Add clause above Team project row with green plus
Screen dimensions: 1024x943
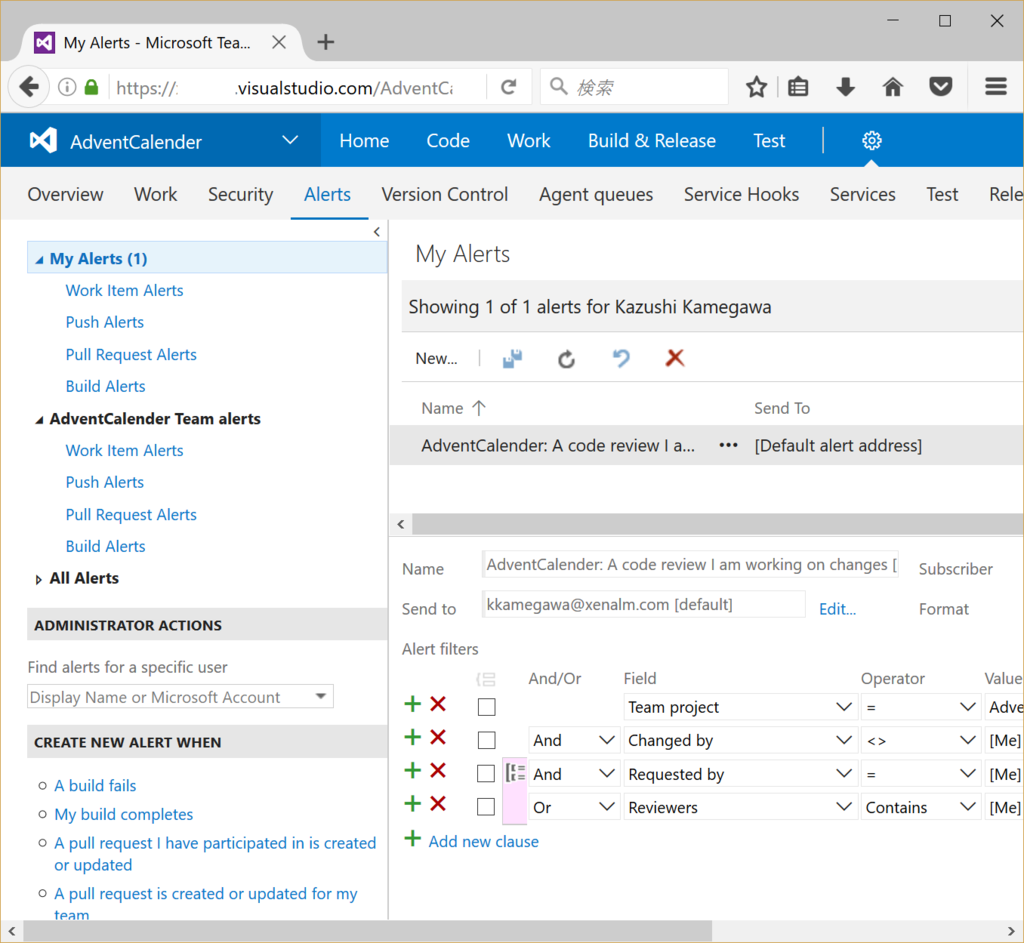[413, 704]
